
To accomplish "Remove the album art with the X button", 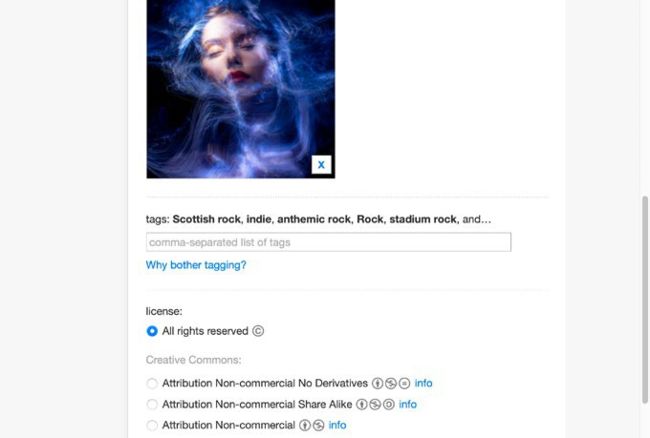I will [321, 165].
